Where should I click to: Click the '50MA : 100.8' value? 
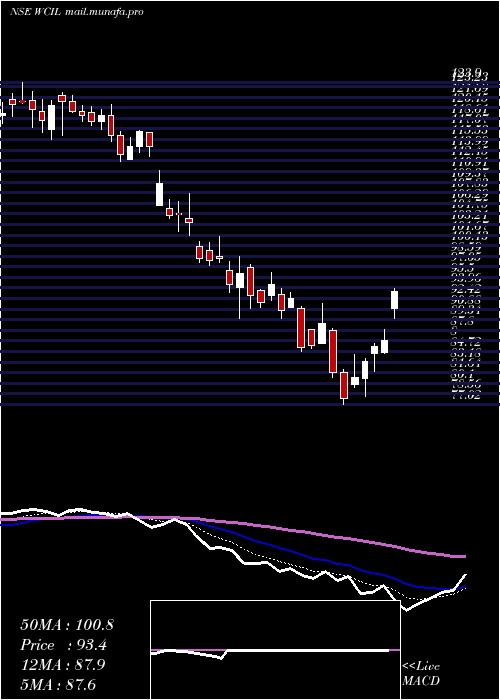click(67, 625)
